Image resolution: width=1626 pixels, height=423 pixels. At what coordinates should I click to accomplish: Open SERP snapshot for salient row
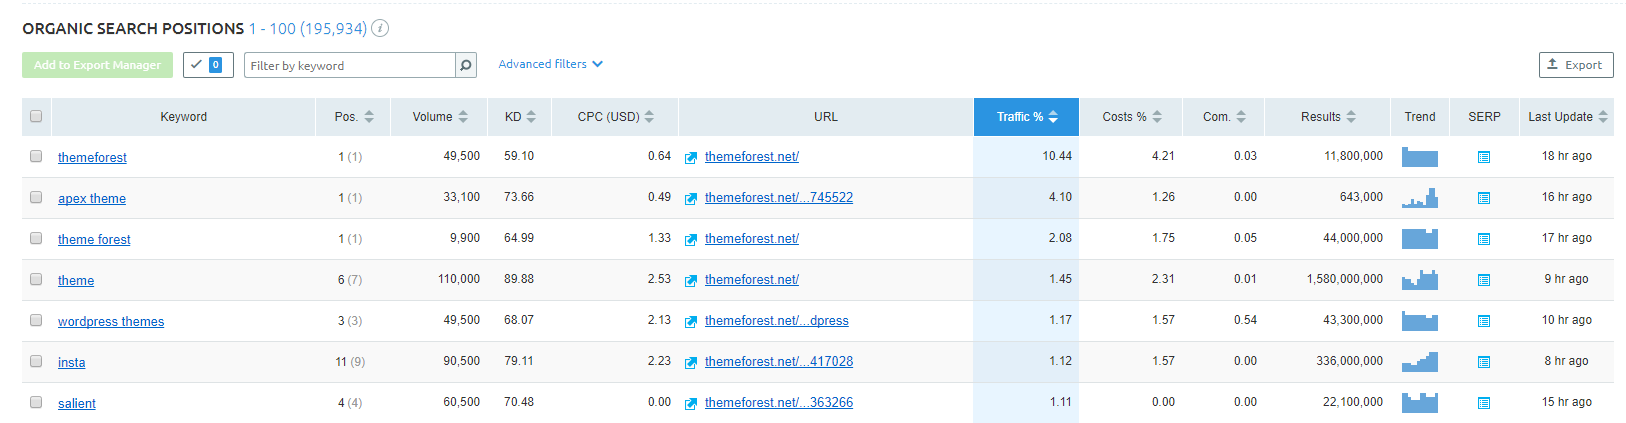point(1484,403)
